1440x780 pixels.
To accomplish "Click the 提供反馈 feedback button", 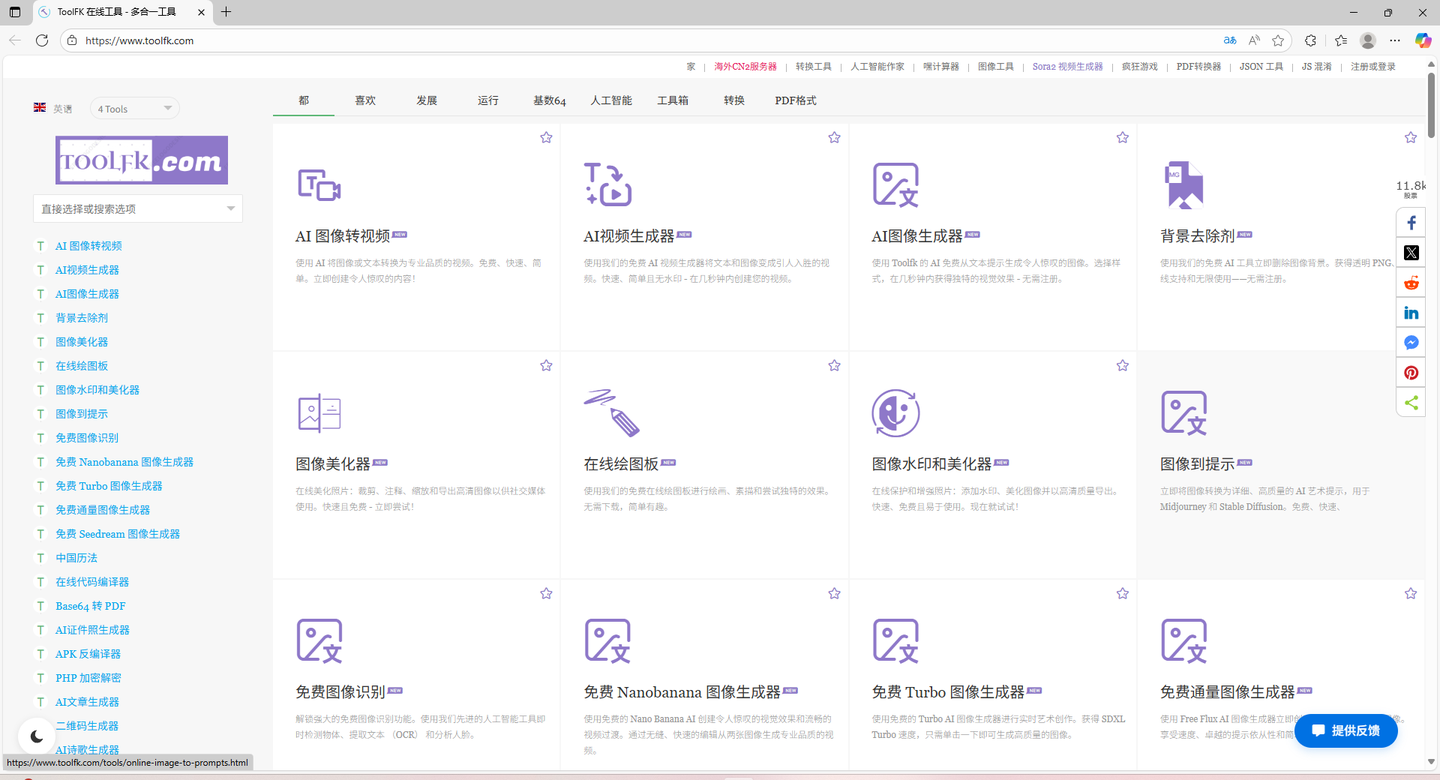I will click(x=1346, y=731).
